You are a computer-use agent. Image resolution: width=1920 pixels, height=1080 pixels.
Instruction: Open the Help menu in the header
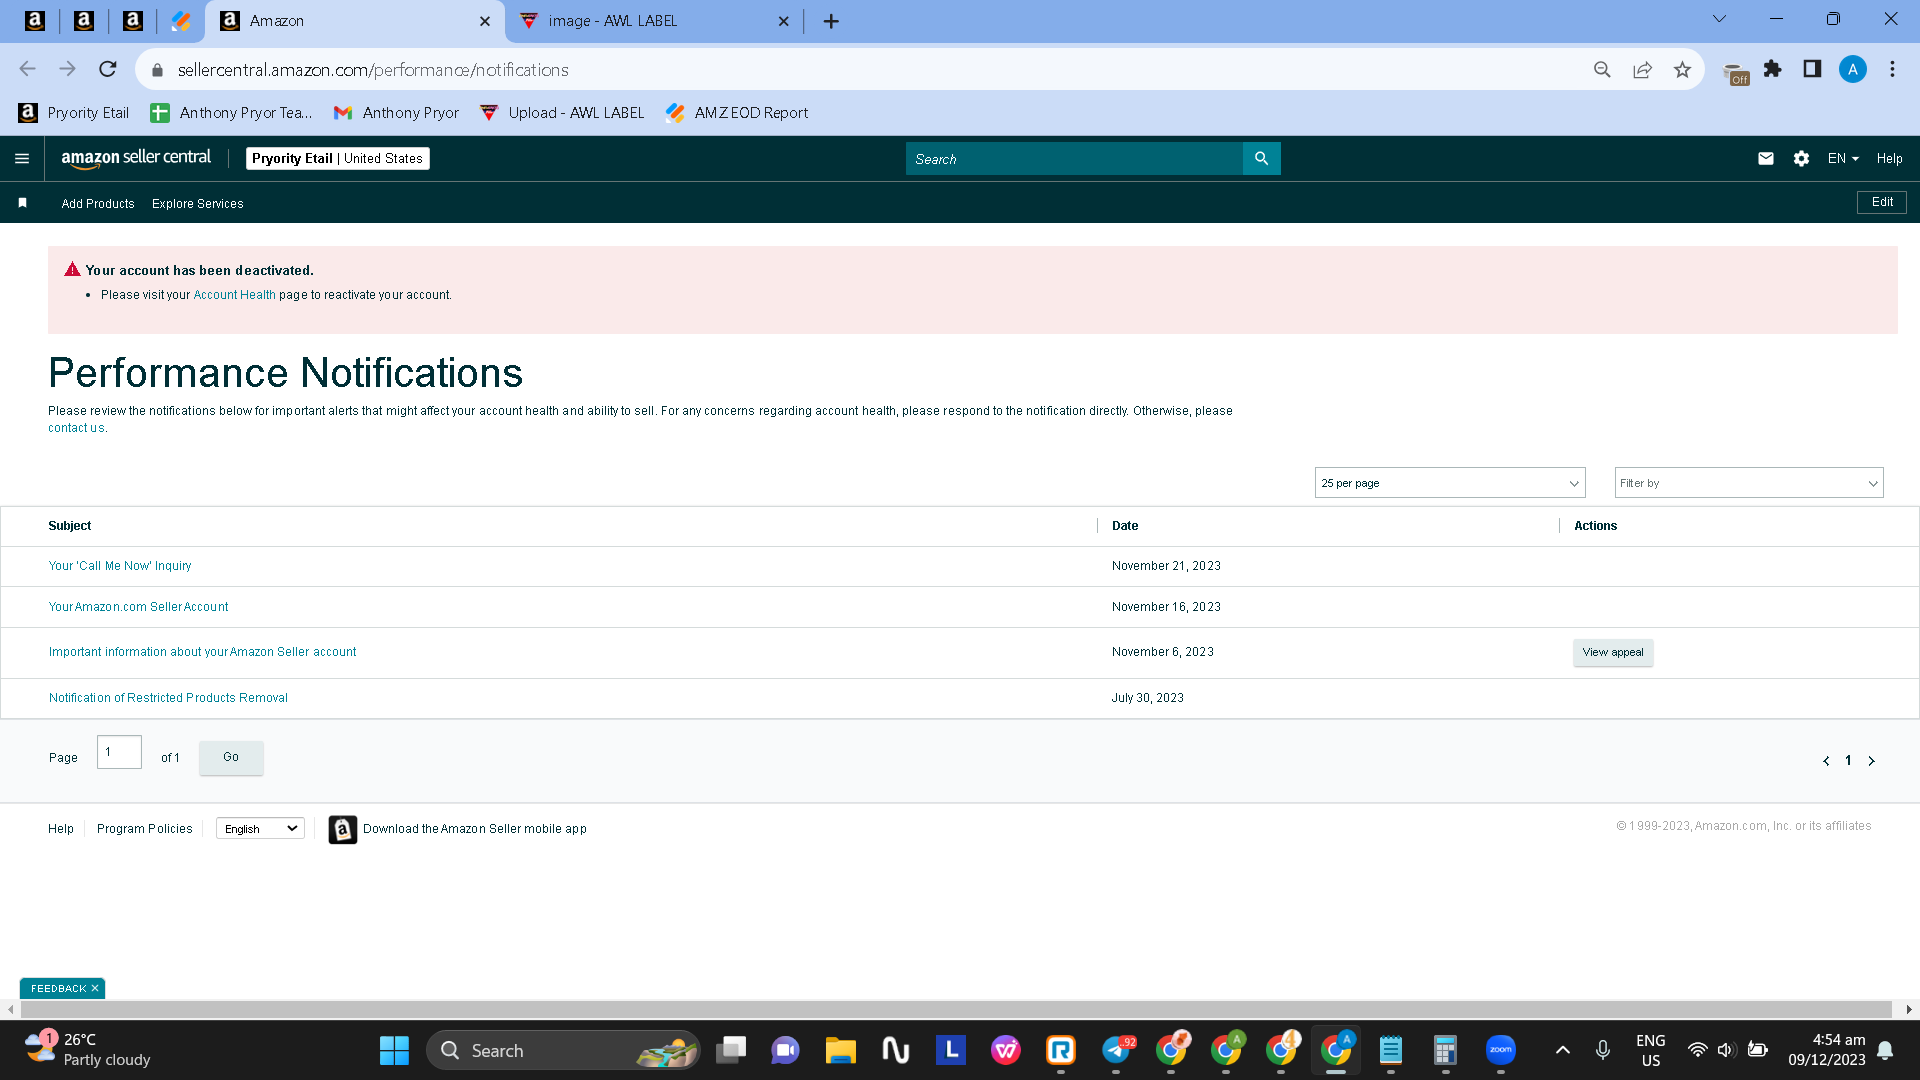click(x=1889, y=159)
